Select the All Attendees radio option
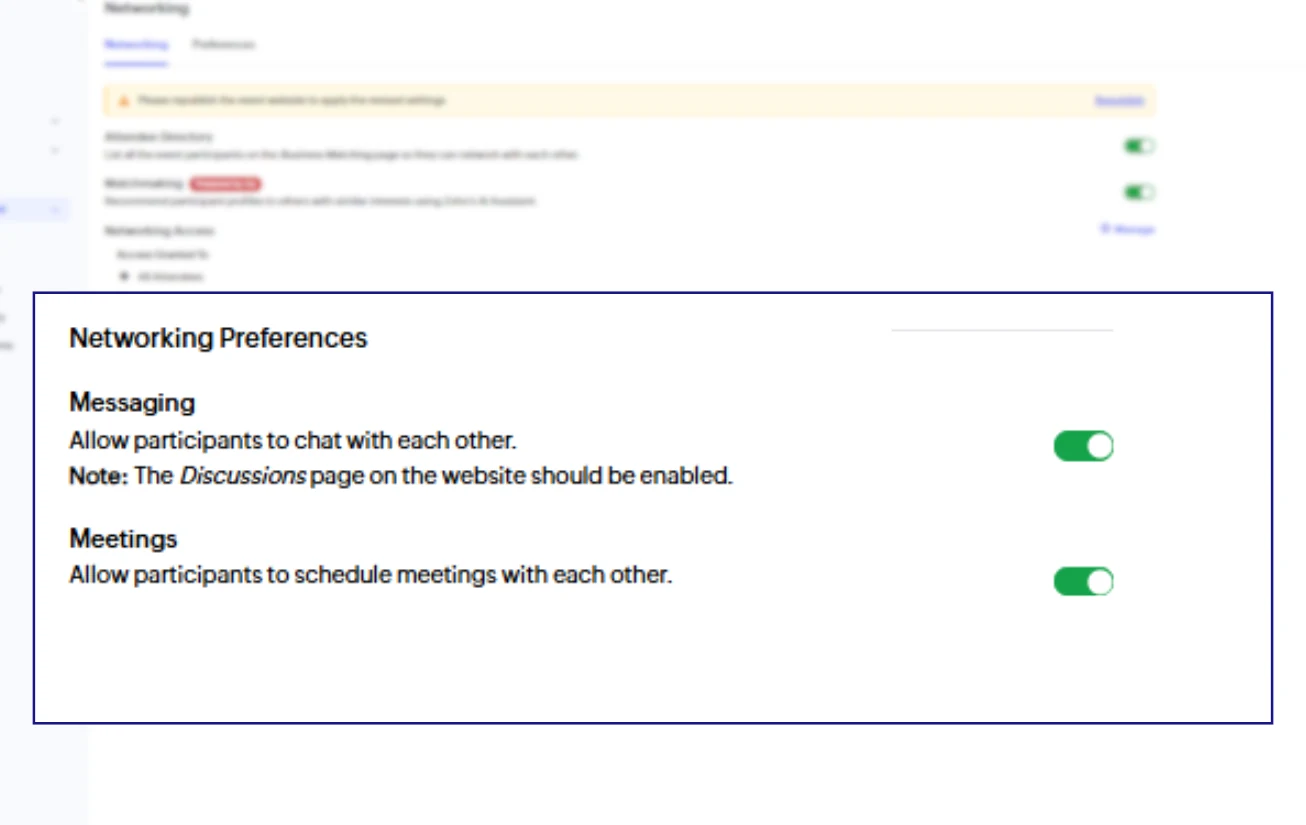 (124, 277)
